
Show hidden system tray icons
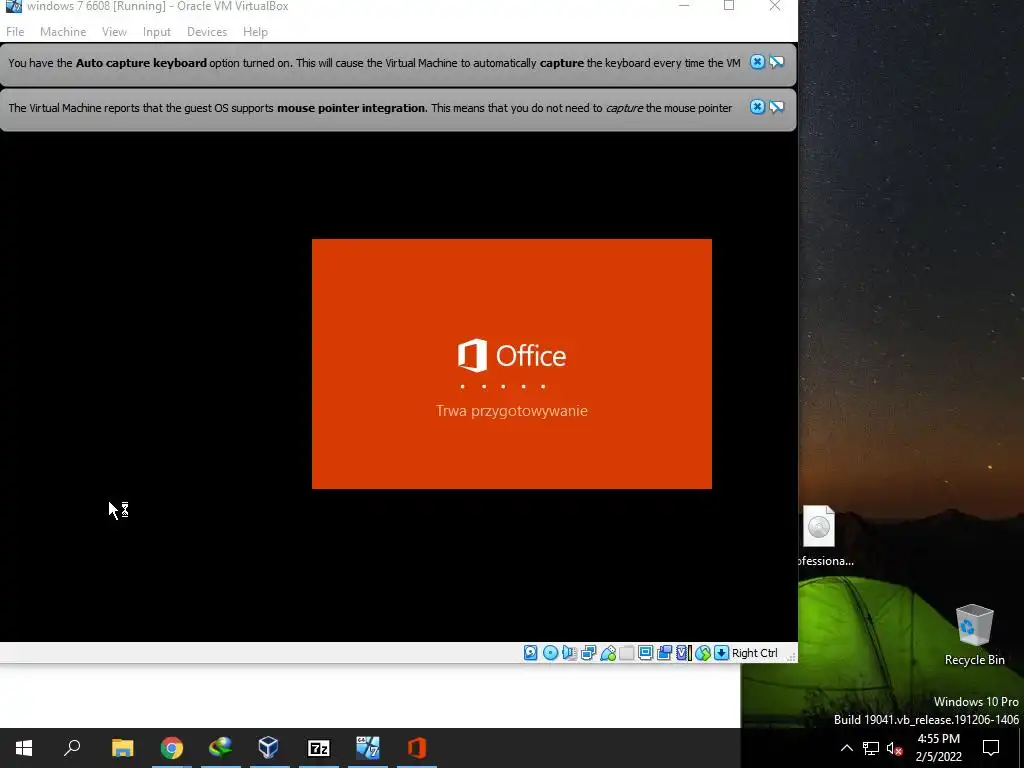846,748
